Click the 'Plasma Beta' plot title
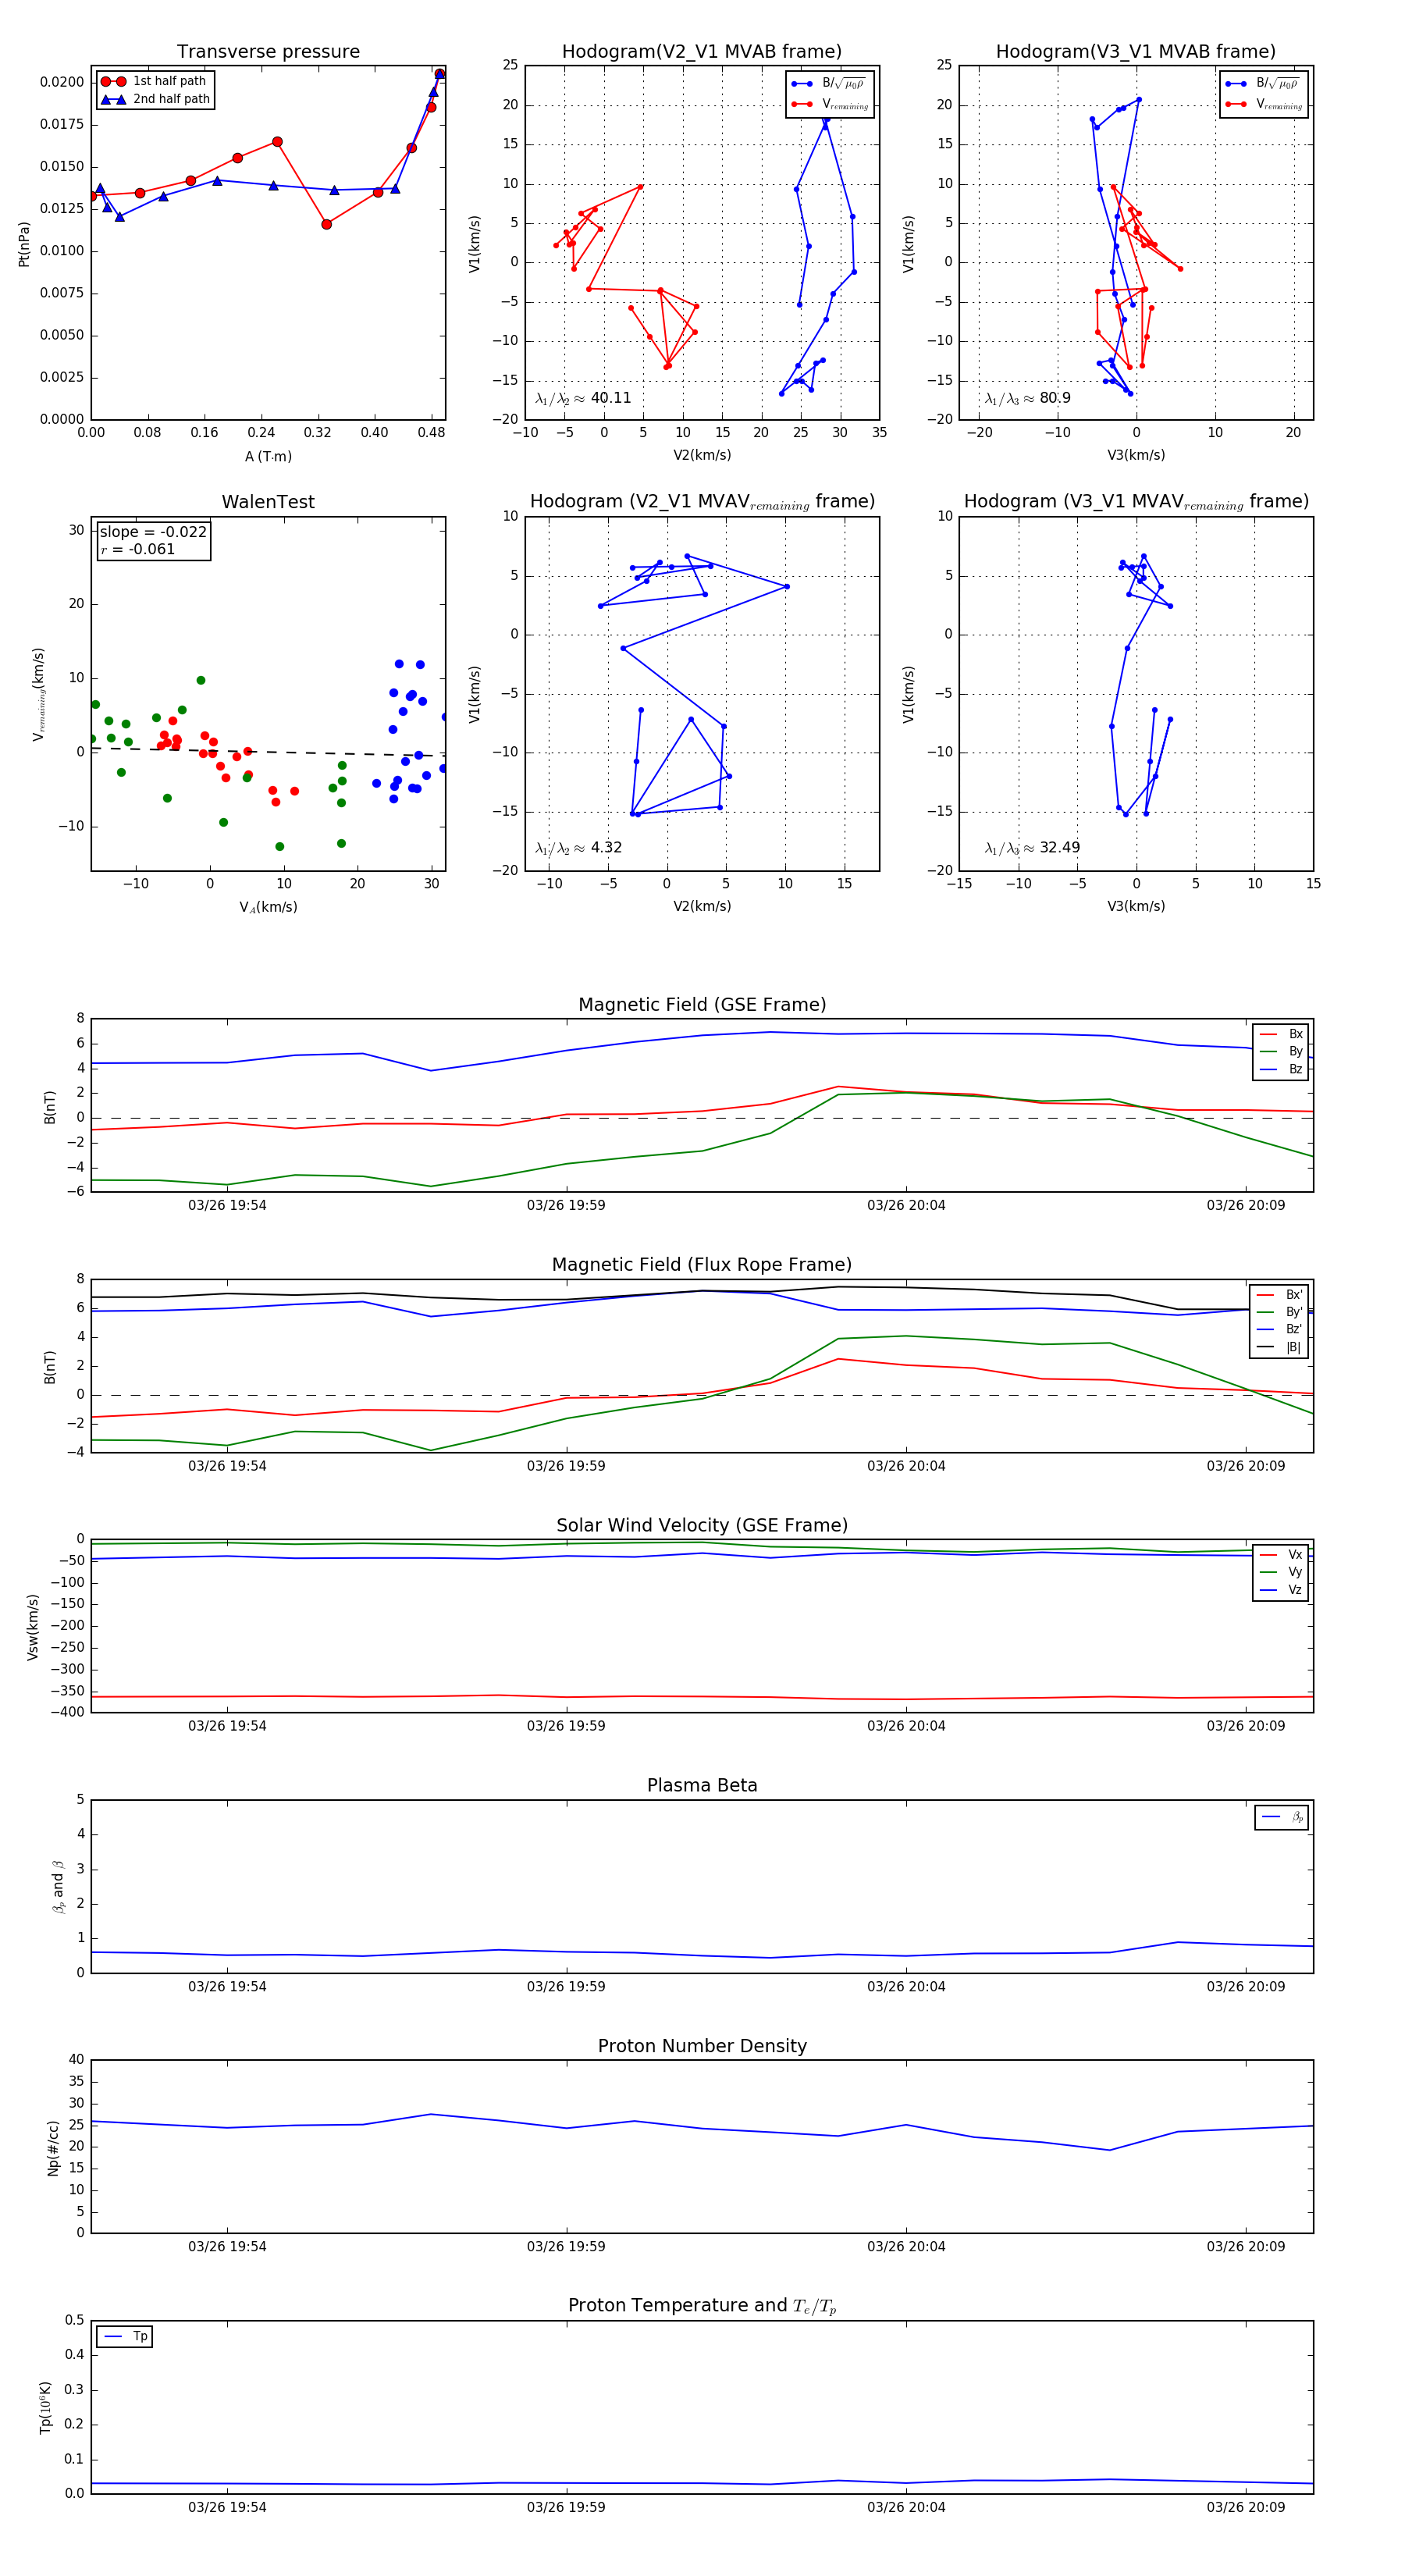 click(x=702, y=1785)
